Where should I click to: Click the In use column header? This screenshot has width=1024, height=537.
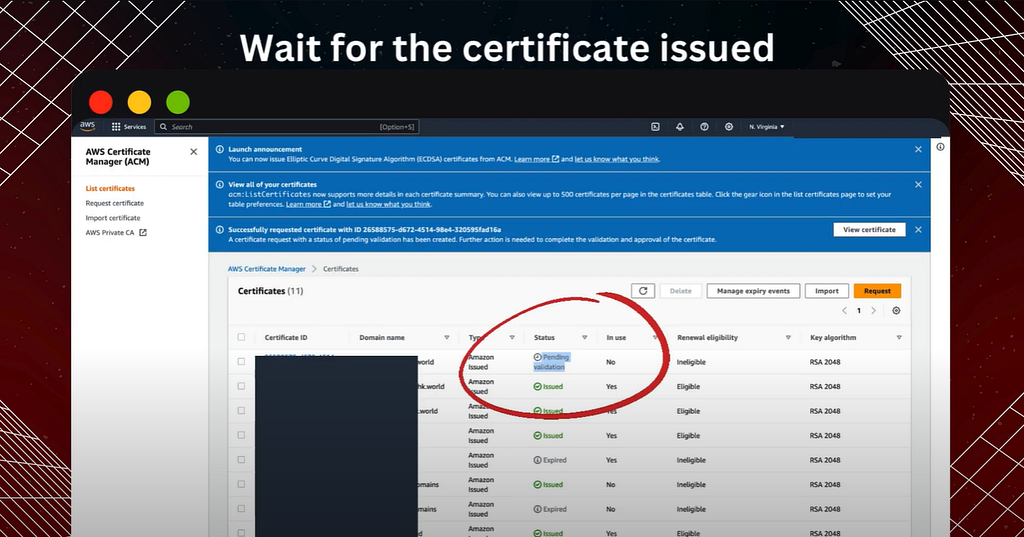(x=616, y=338)
